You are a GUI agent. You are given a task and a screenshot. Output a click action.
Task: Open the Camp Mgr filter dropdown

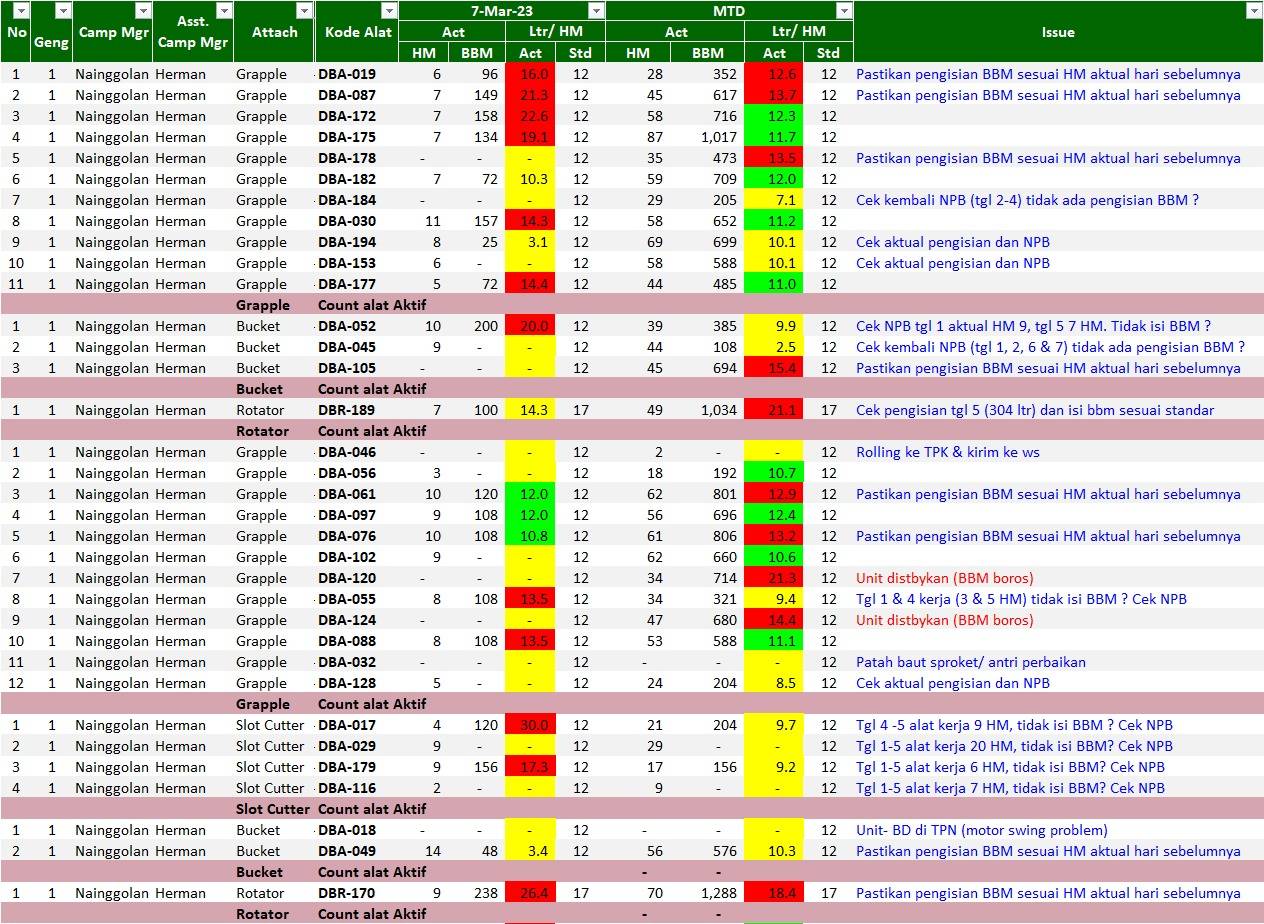(143, 11)
